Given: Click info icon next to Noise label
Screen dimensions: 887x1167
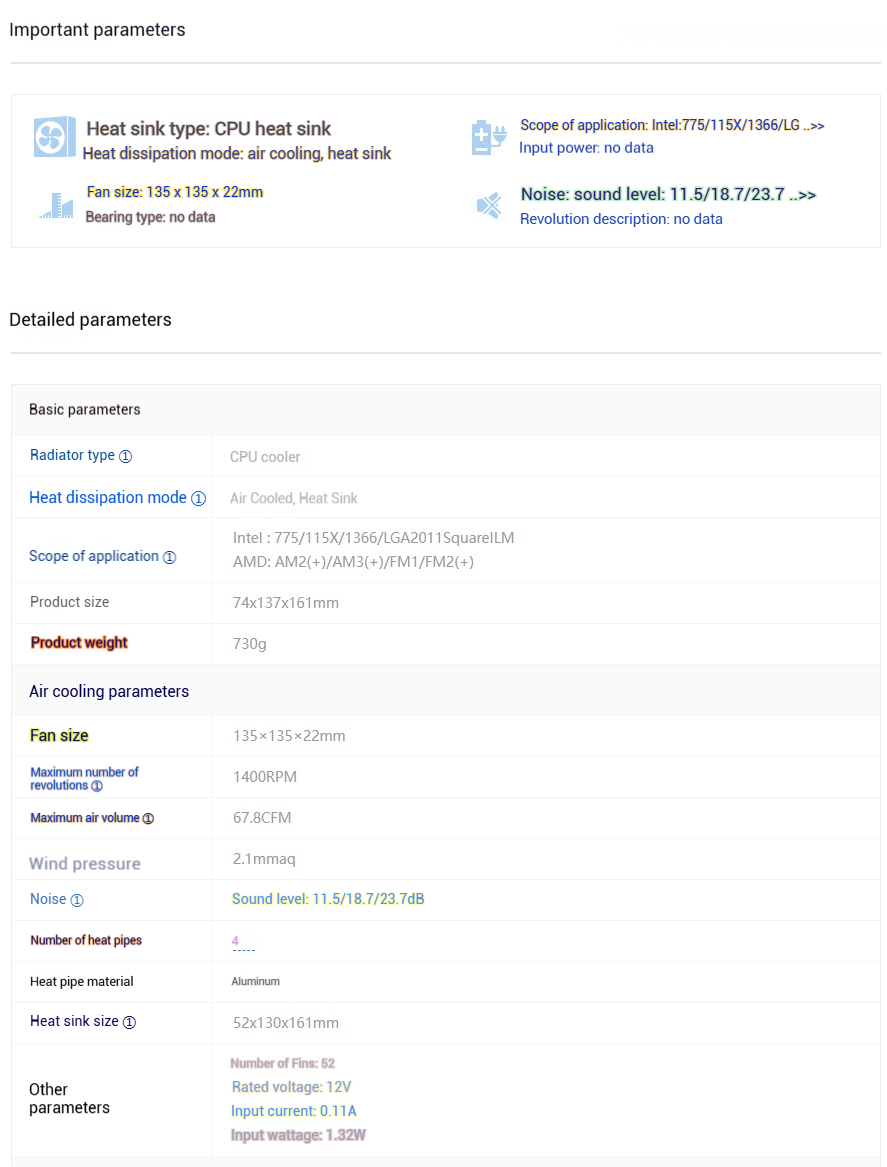Looking at the screenshot, I should (77, 901).
